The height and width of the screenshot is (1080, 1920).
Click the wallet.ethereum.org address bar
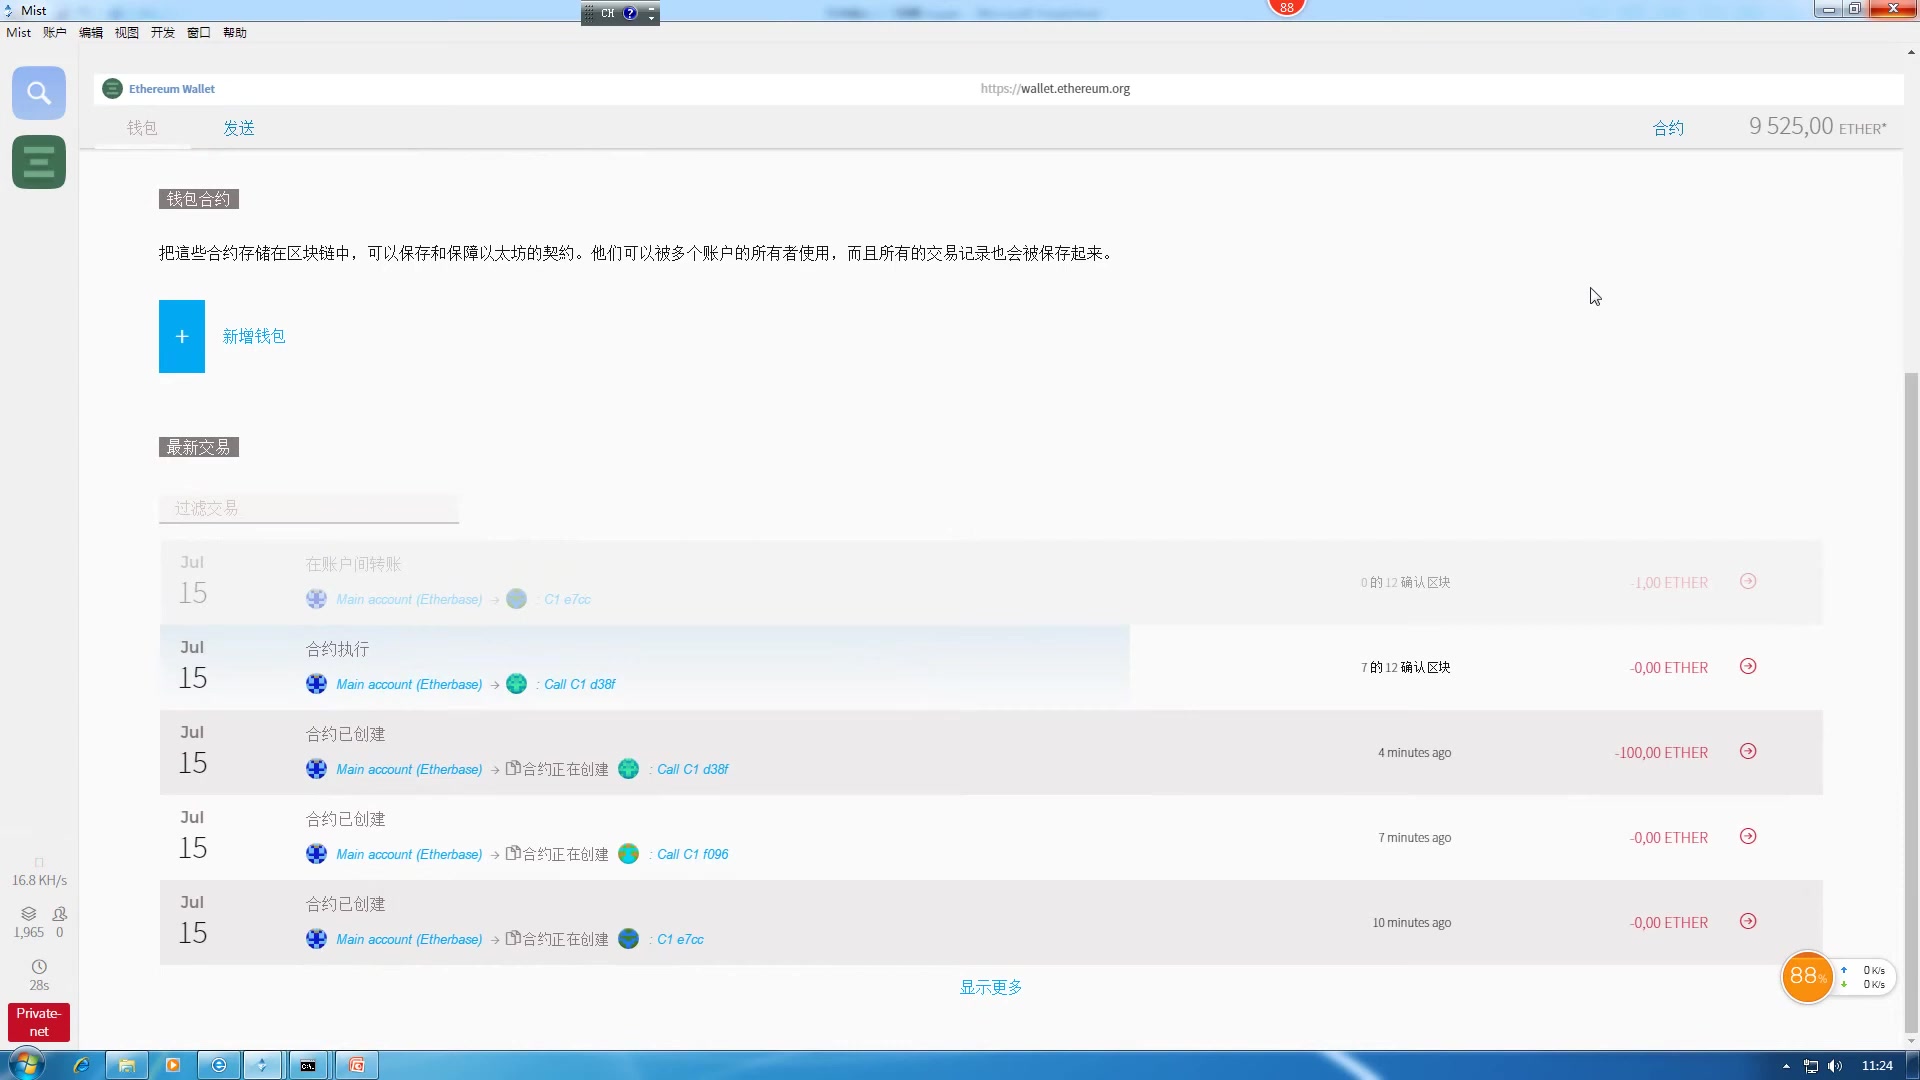(1055, 89)
